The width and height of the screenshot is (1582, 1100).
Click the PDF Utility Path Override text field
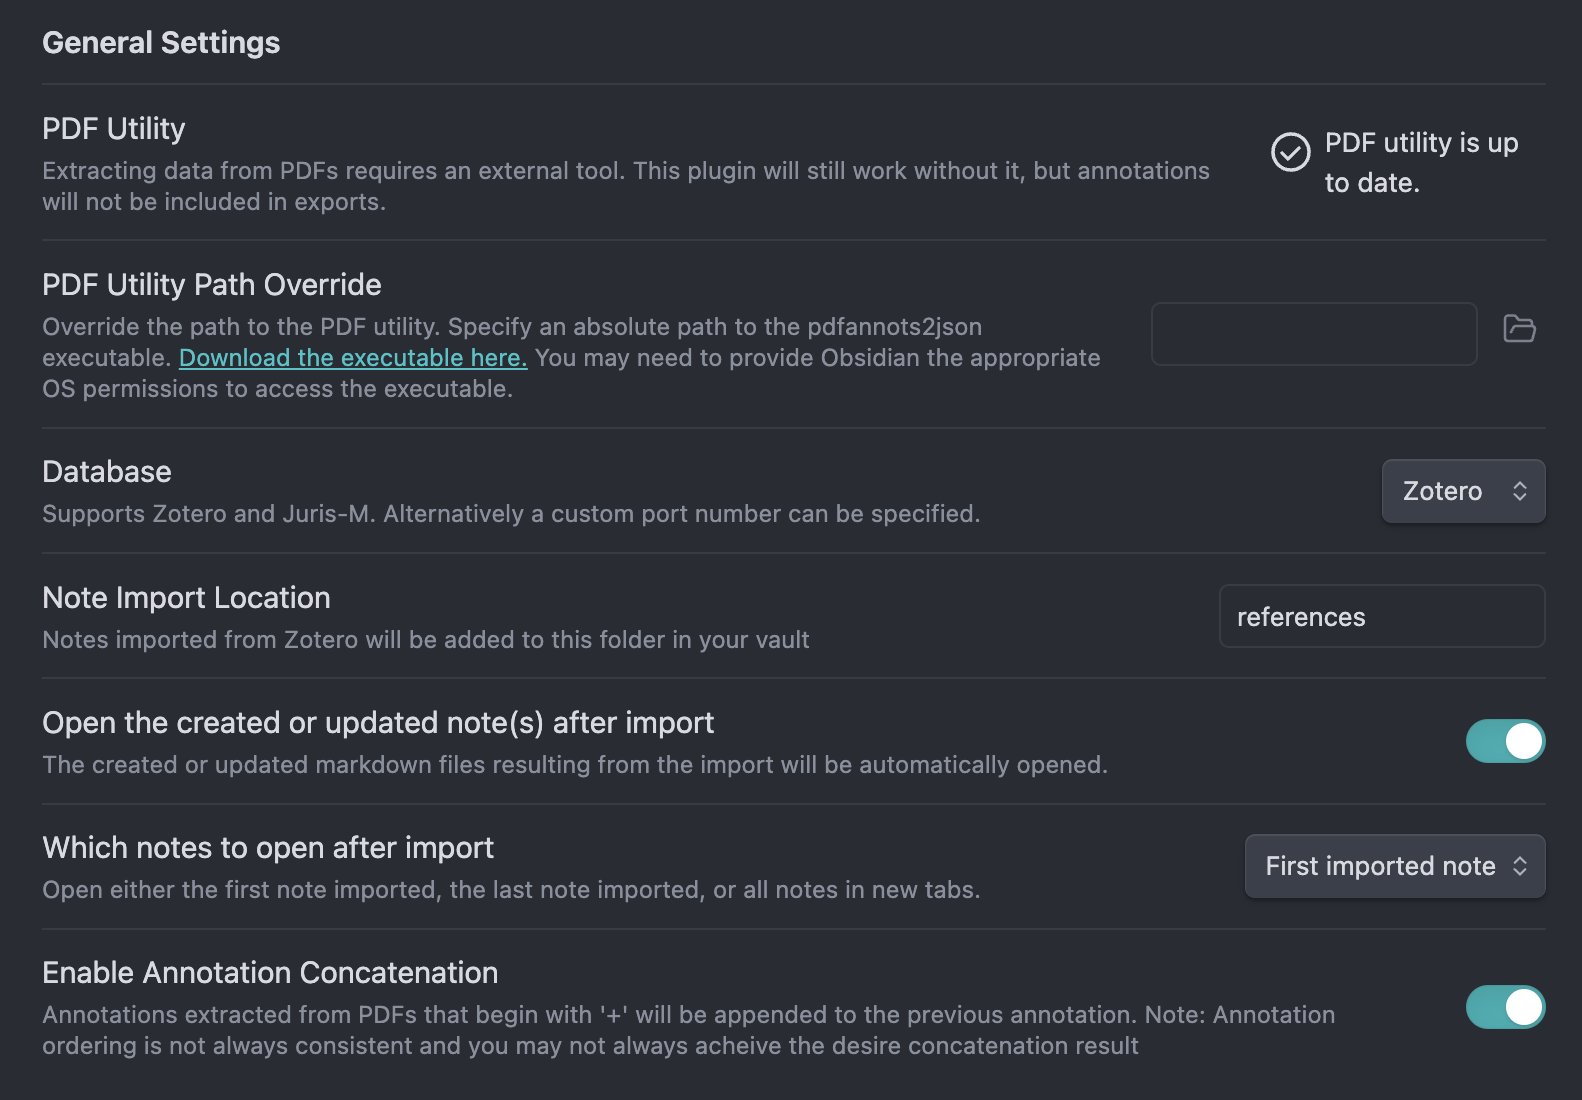click(x=1314, y=334)
